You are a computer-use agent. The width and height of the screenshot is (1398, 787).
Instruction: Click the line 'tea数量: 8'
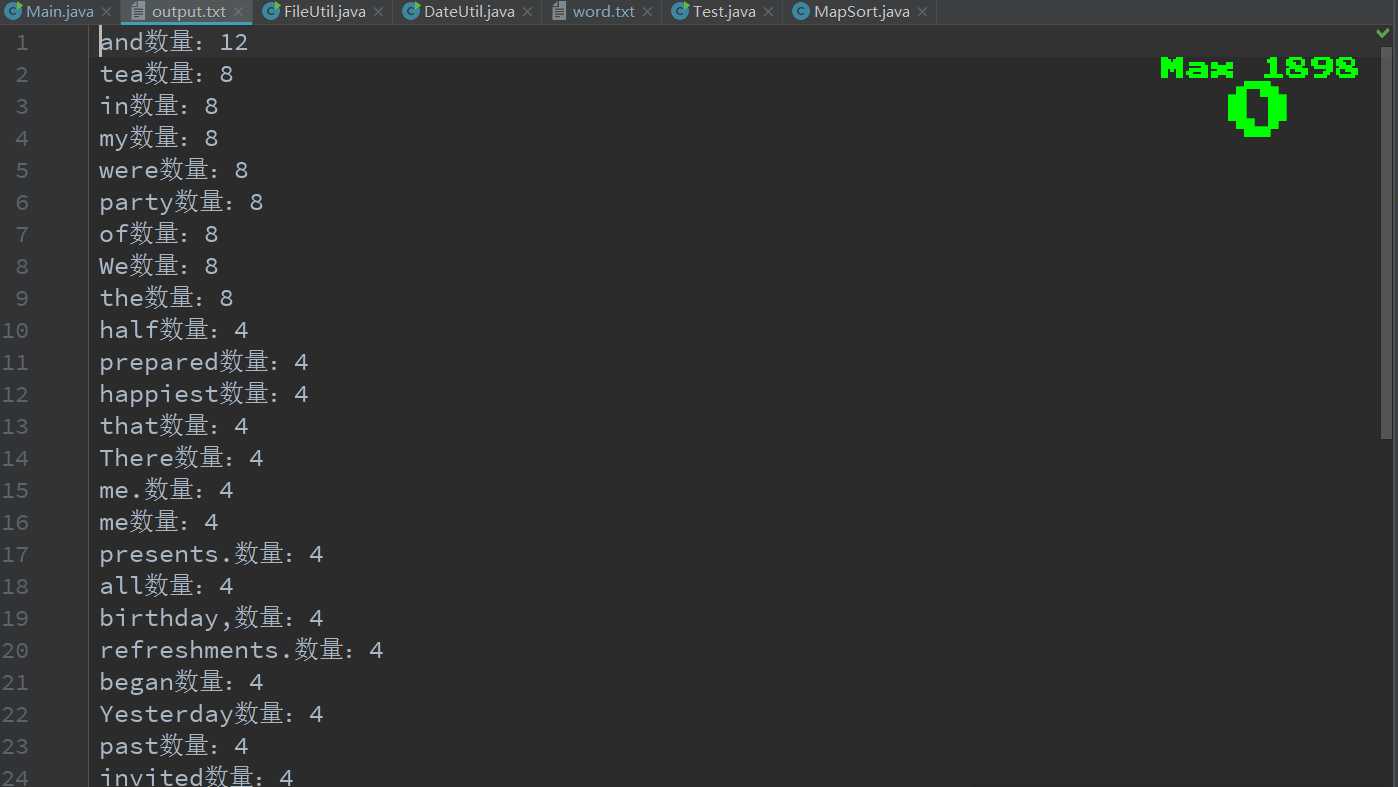[166, 74]
